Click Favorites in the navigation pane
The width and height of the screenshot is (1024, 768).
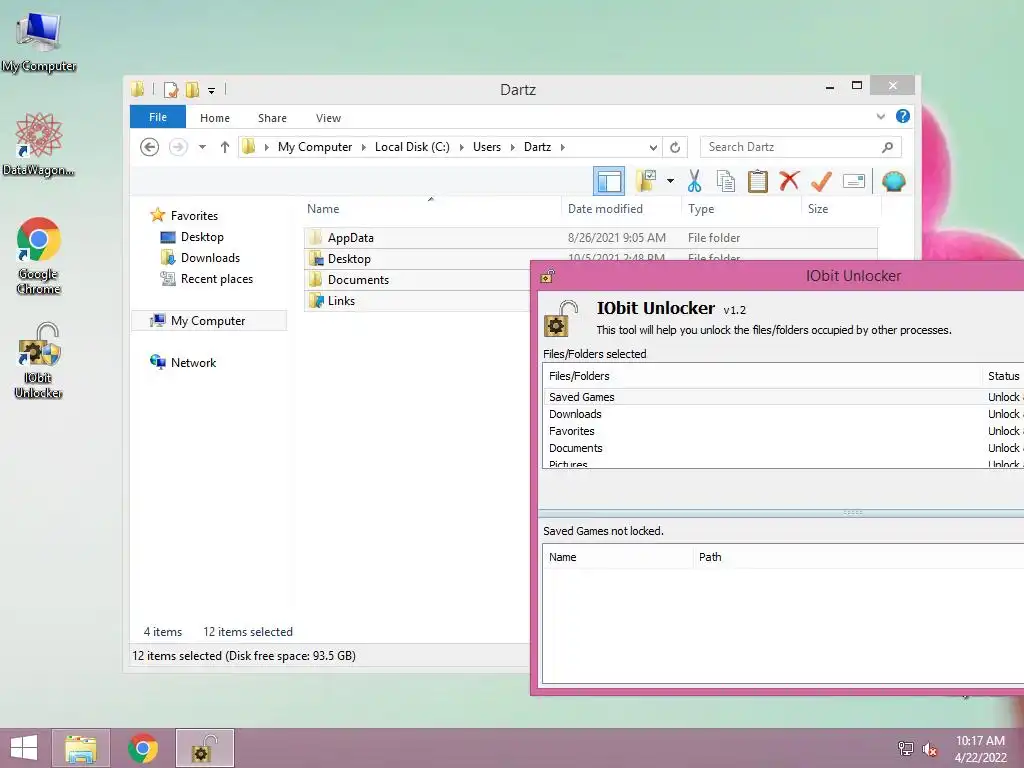194,216
